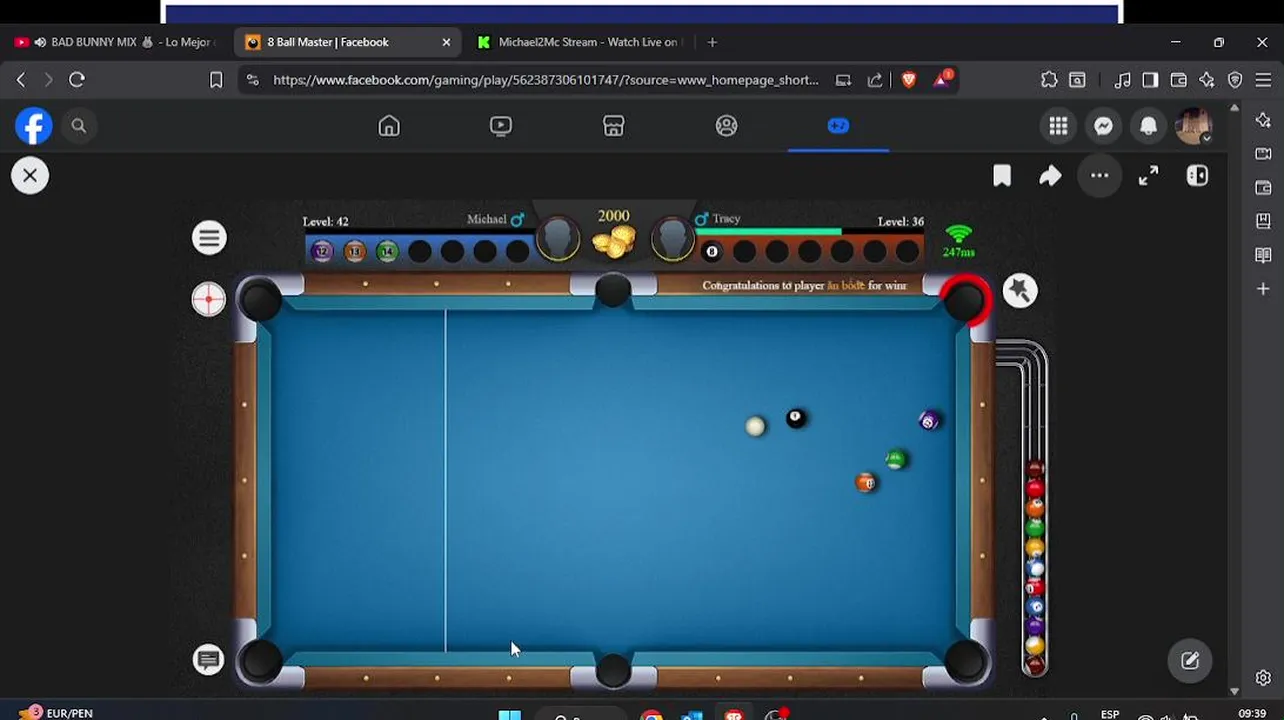This screenshot has height=720, width=1284.
Task: Open browser media music control
Action: [x=1123, y=80]
